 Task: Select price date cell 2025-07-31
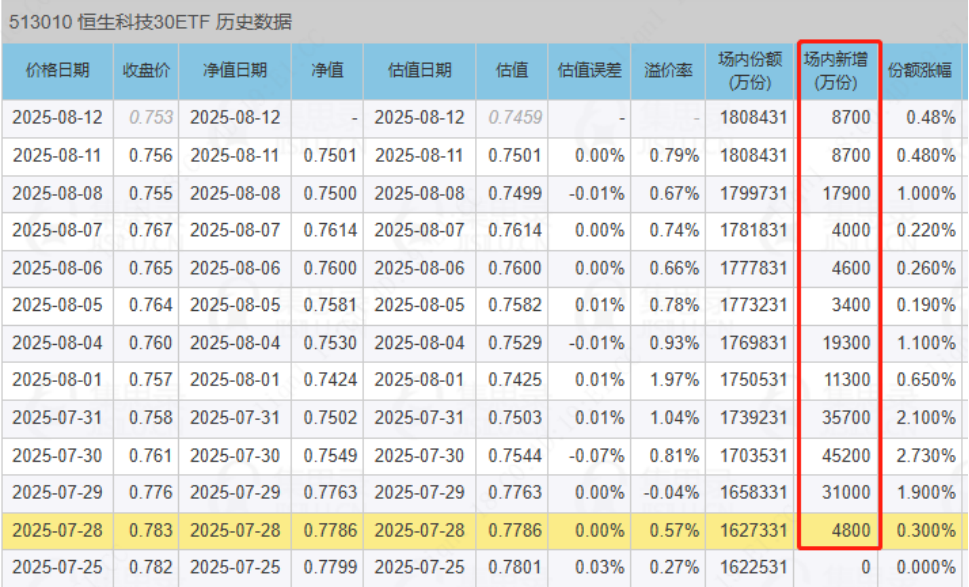57,418
